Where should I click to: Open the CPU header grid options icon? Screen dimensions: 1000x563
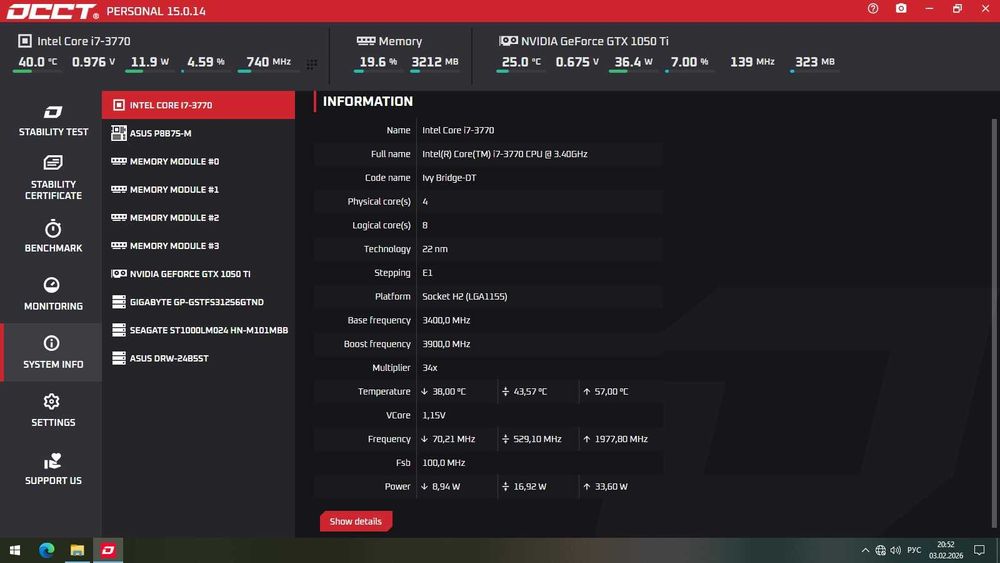tap(311, 64)
